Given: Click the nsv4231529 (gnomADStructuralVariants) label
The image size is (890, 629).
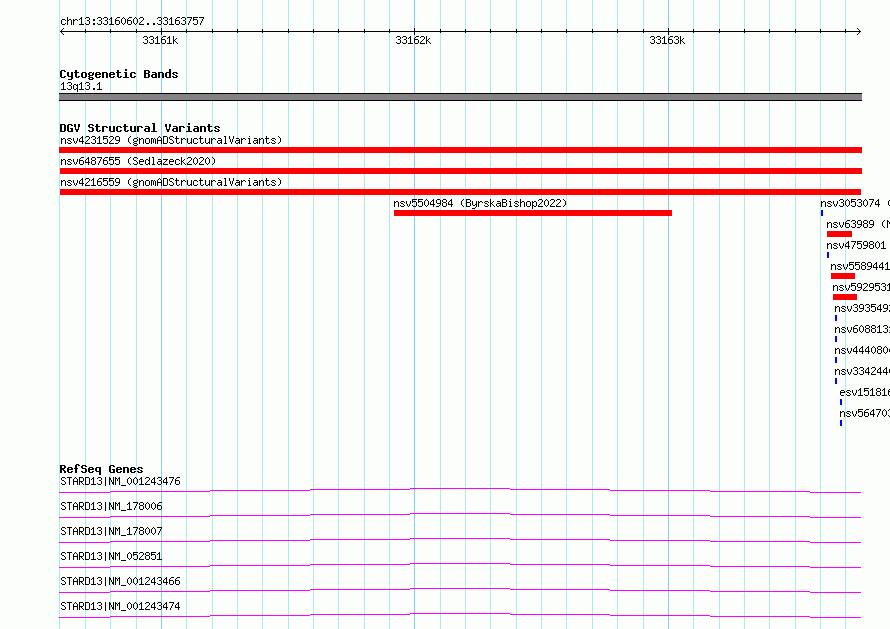Looking at the screenshot, I should pyautogui.click(x=171, y=140).
